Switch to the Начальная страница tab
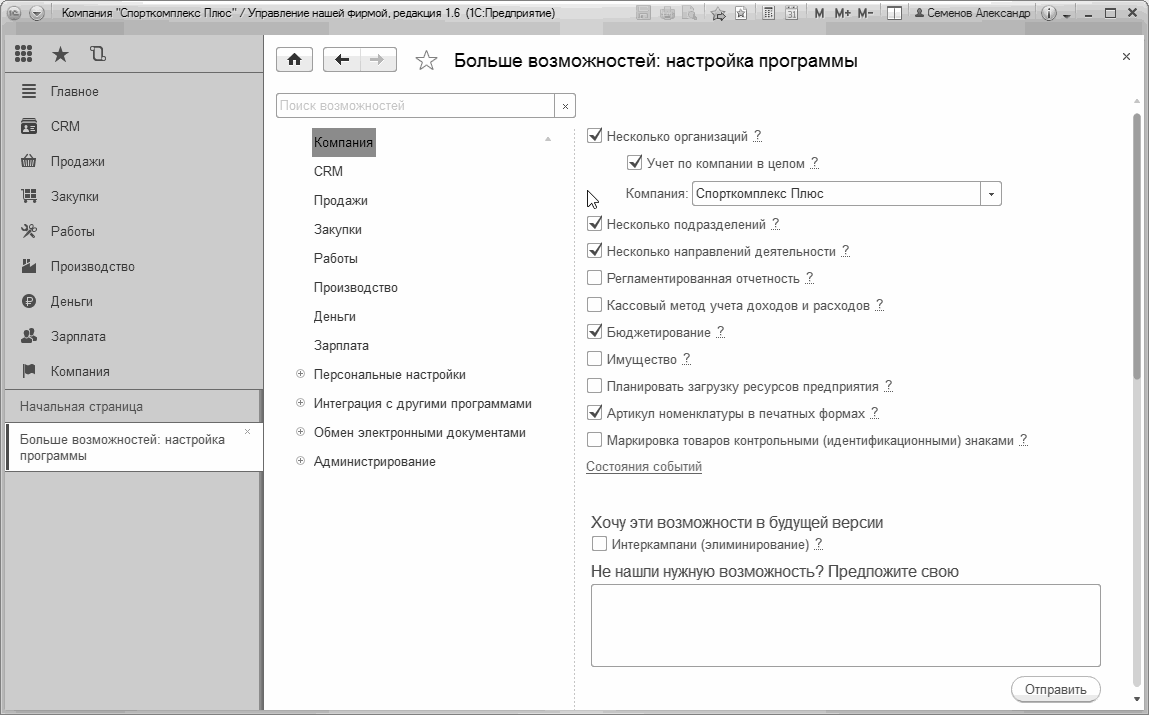The width and height of the screenshot is (1149, 715). point(132,407)
